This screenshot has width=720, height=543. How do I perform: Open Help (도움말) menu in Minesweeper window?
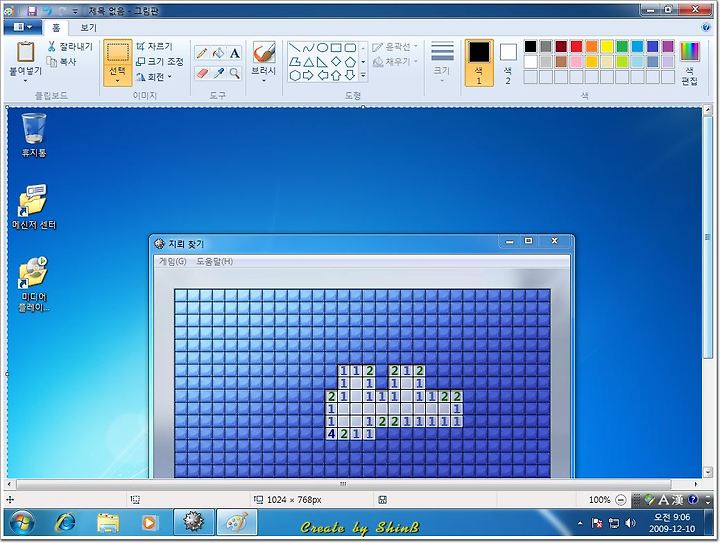click(x=214, y=261)
